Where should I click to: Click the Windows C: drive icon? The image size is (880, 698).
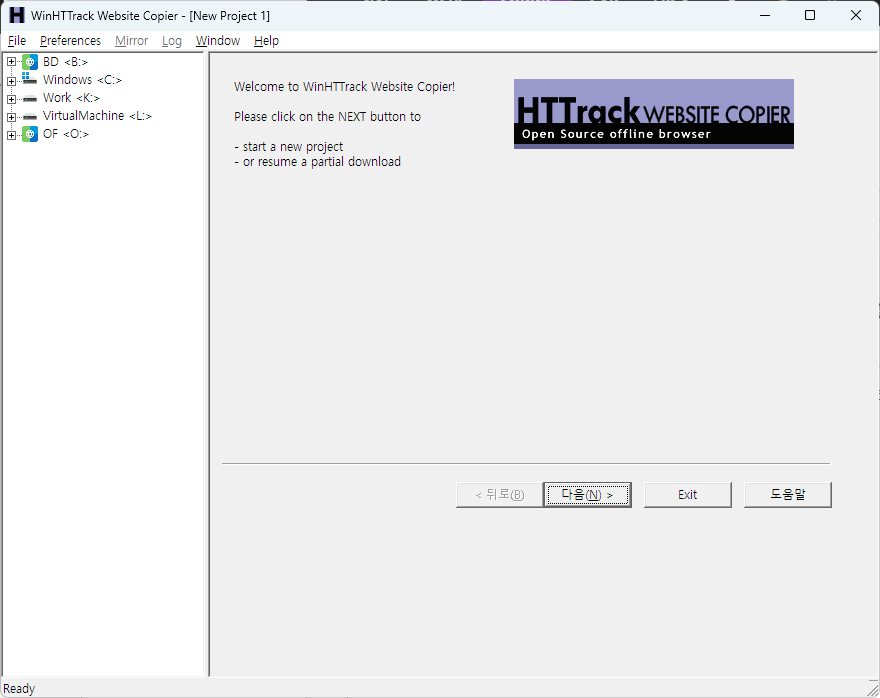tap(30, 80)
